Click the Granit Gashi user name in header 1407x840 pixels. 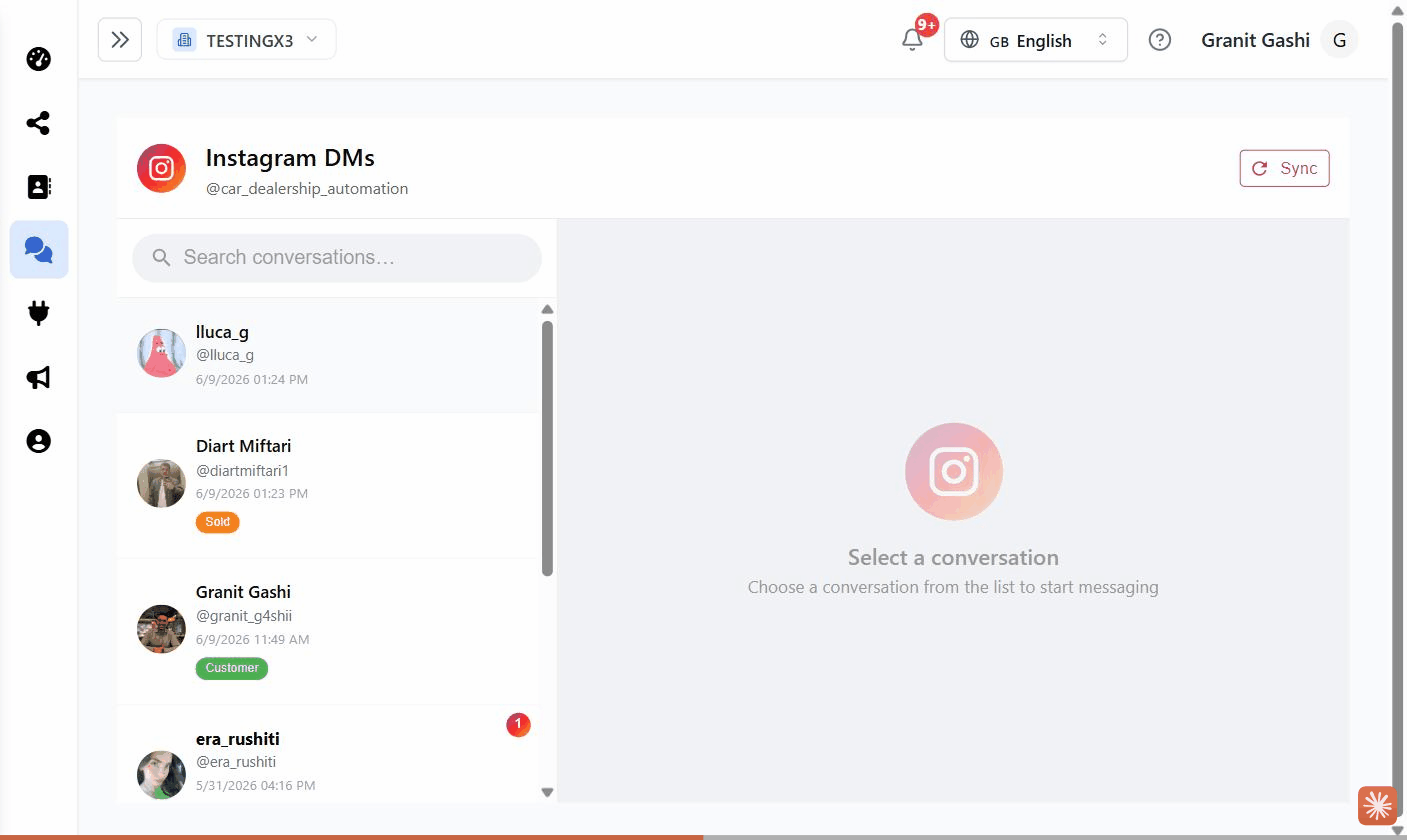(1255, 40)
